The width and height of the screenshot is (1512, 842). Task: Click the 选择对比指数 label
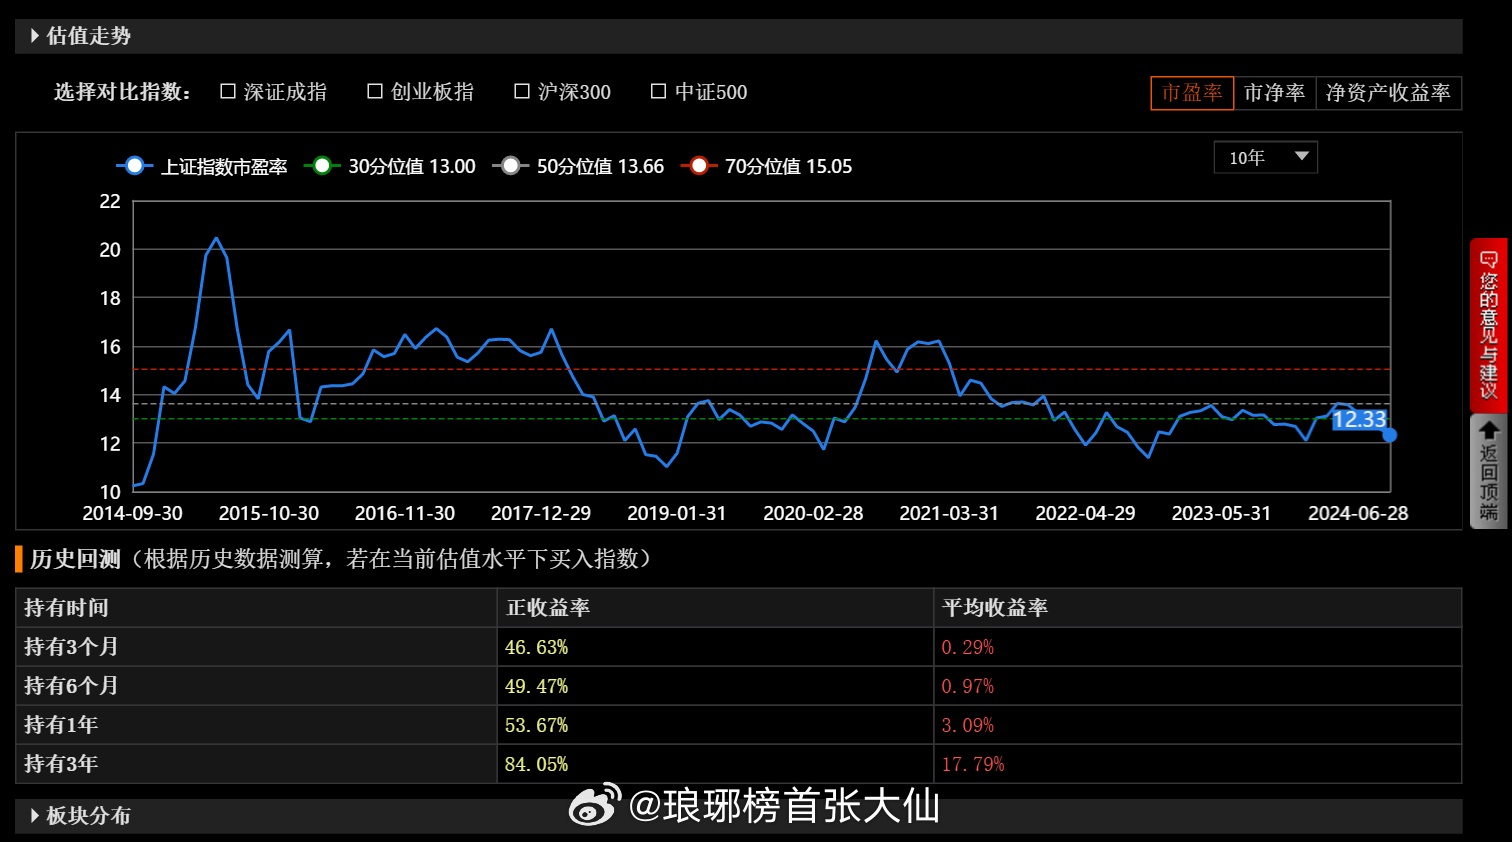pos(122,92)
